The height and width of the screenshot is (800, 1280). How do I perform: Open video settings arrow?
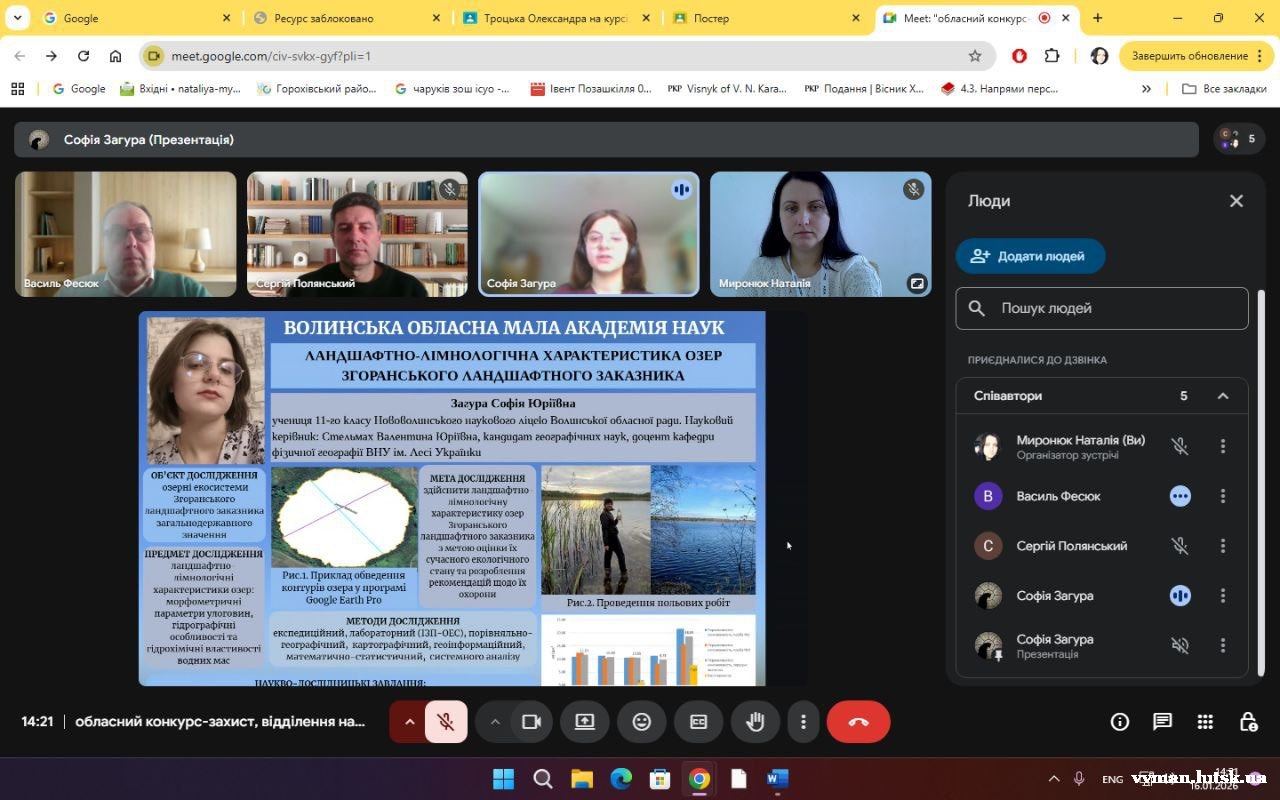[x=495, y=722]
